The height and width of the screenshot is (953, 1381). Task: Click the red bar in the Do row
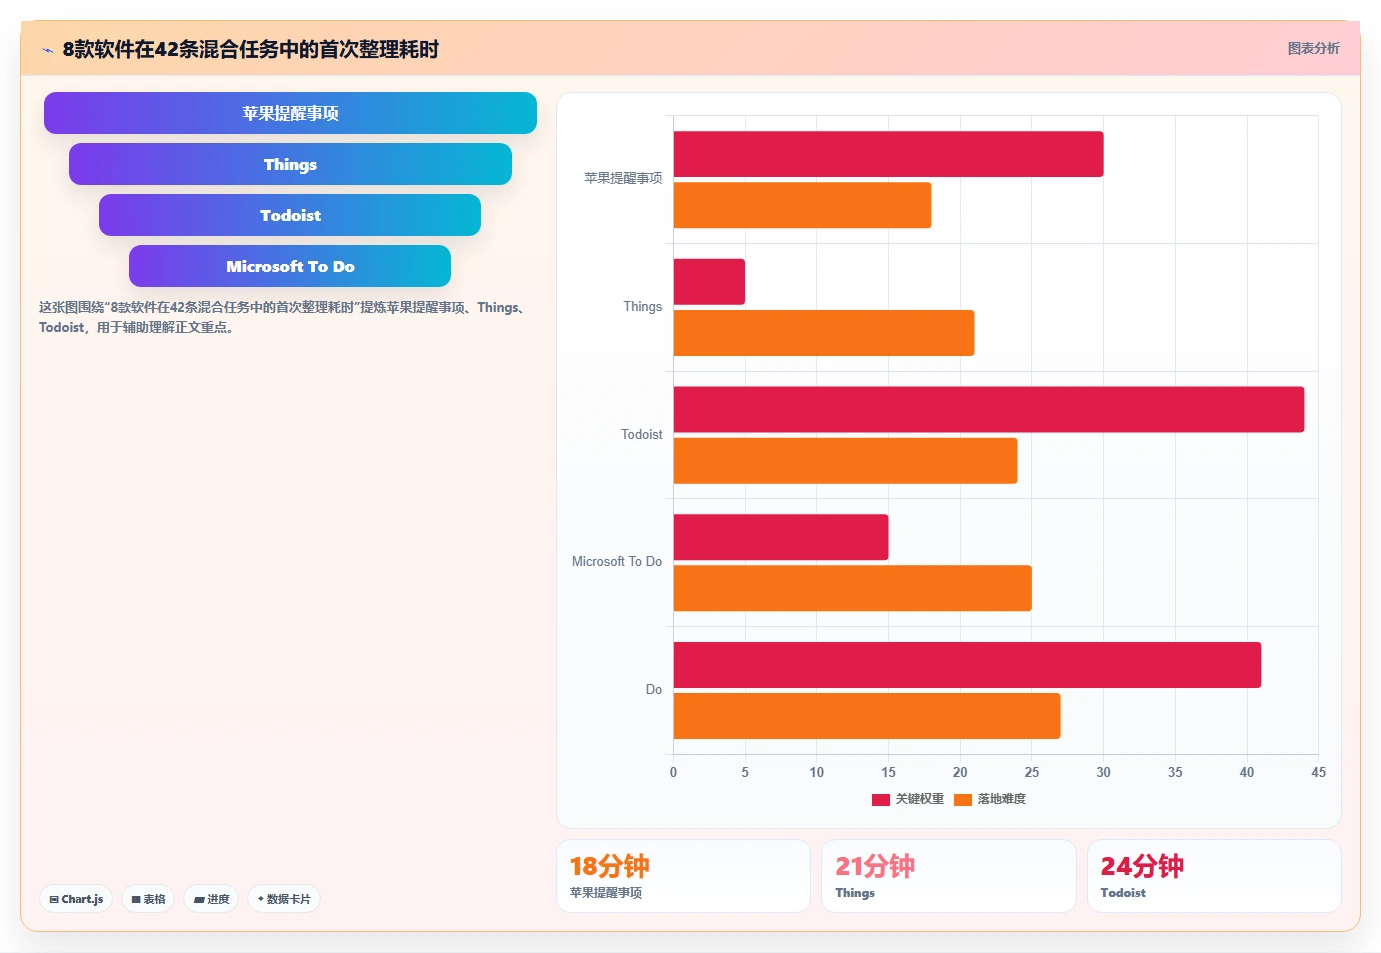(x=967, y=665)
